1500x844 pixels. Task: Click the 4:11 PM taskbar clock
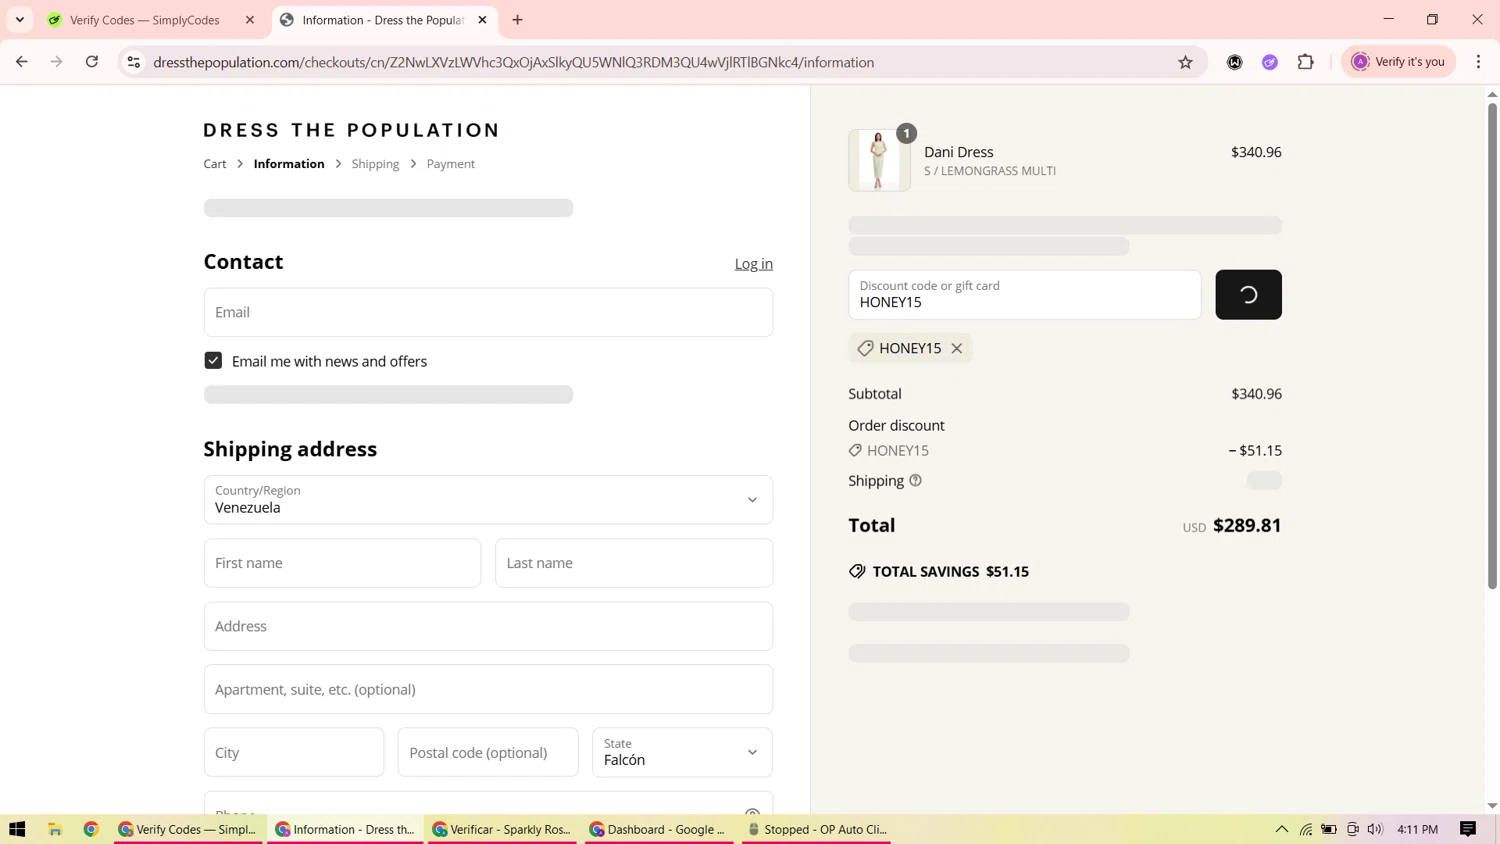pyautogui.click(x=1417, y=829)
